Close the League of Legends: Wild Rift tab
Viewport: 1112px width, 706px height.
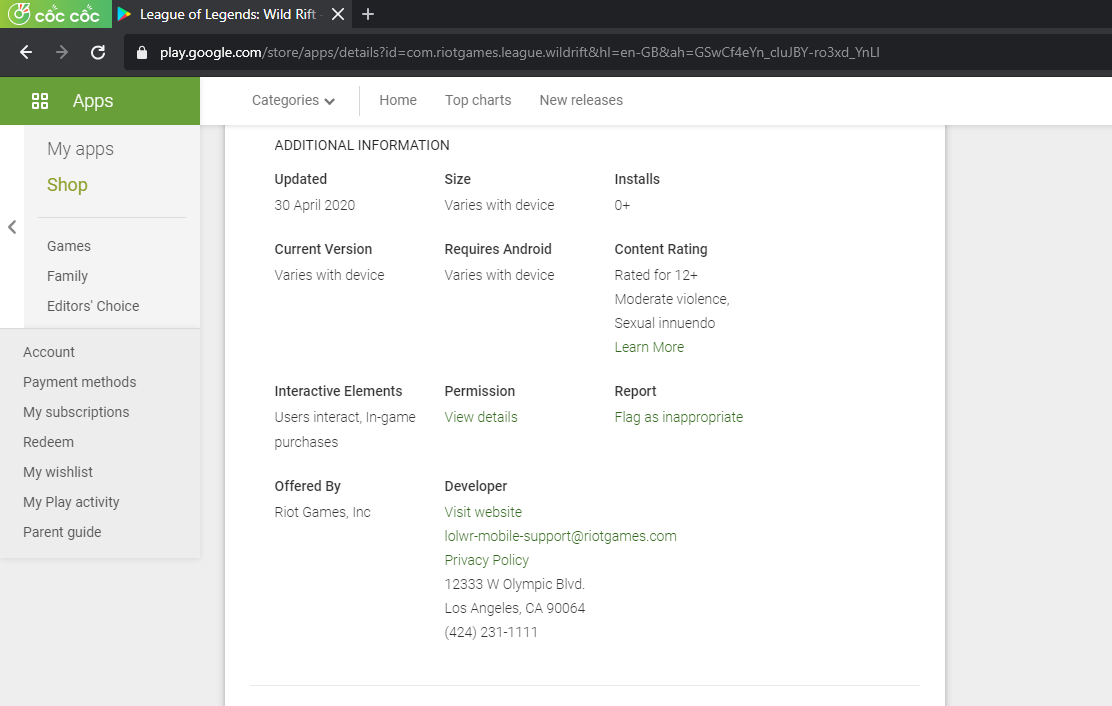[x=338, y=14]
